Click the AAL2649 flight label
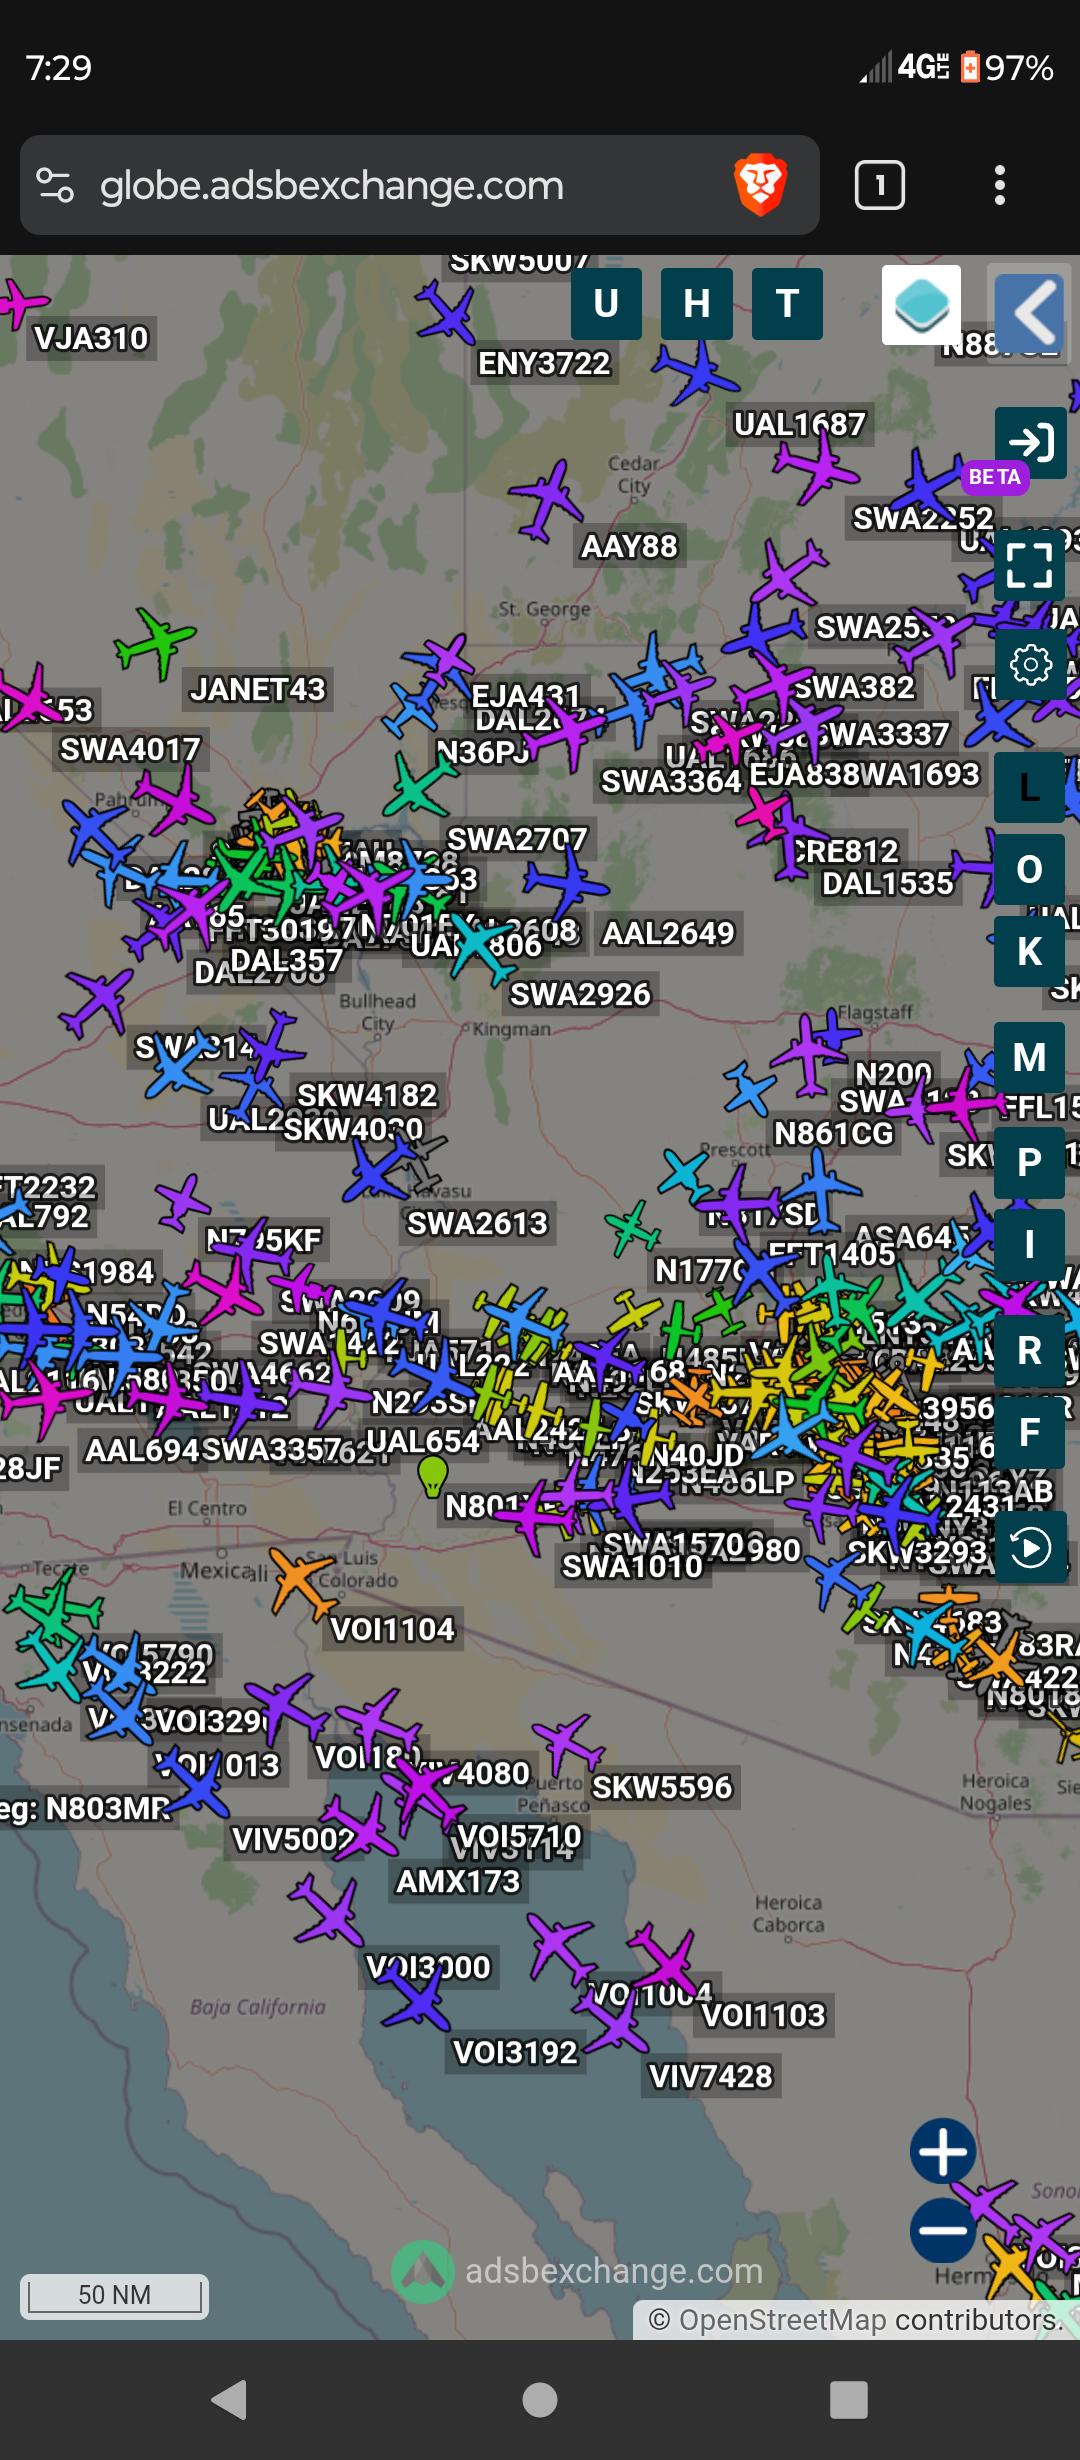Screen dimensions: 1080x2460 coord(668,933)
